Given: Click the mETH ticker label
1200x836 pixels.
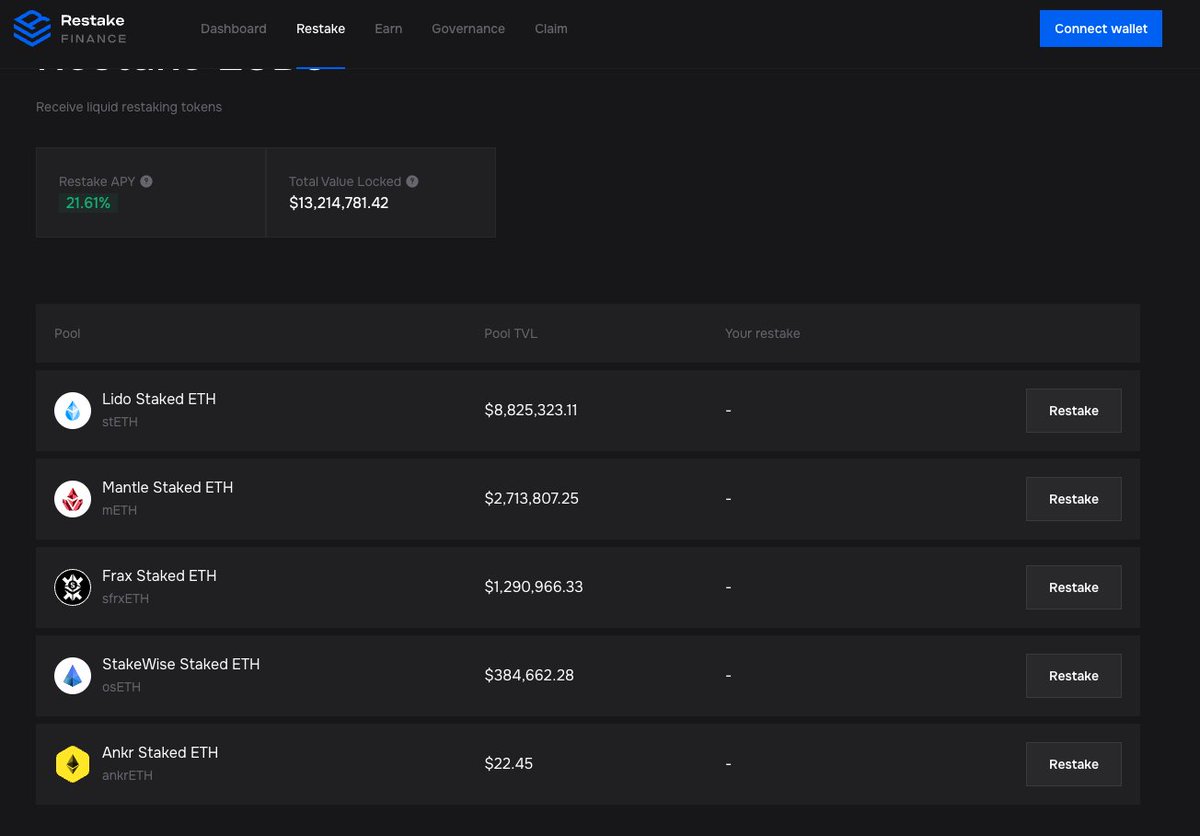Looking at the screenshot, I should 120,510.
